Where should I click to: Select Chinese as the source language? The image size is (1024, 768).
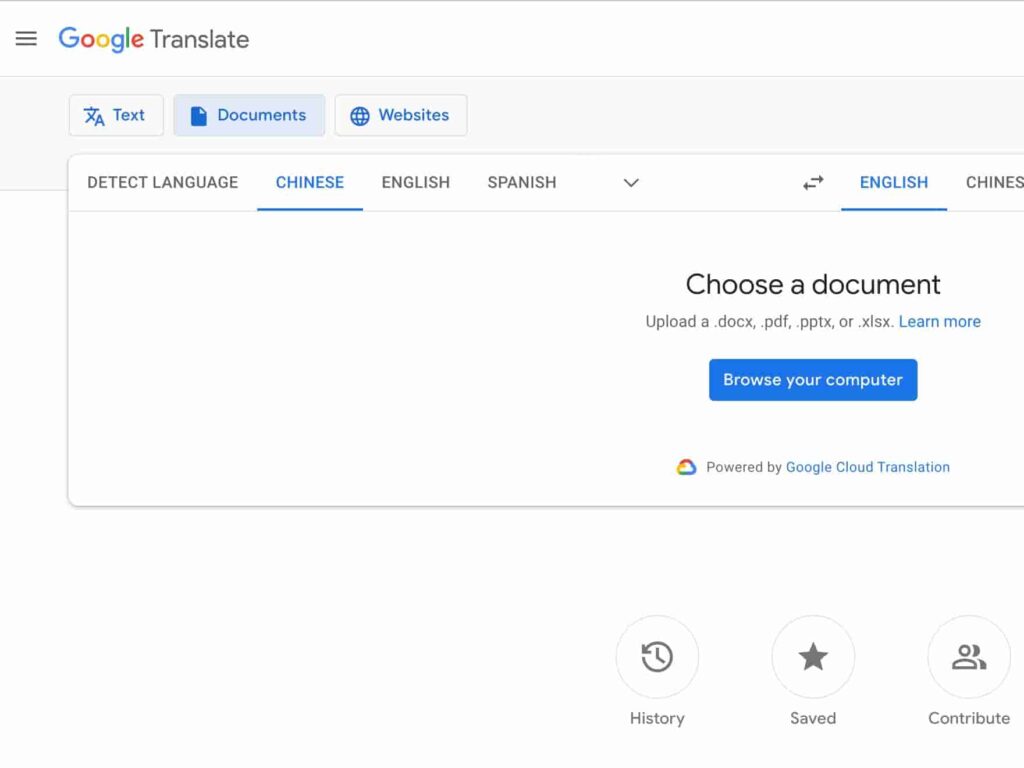point(309,182)
